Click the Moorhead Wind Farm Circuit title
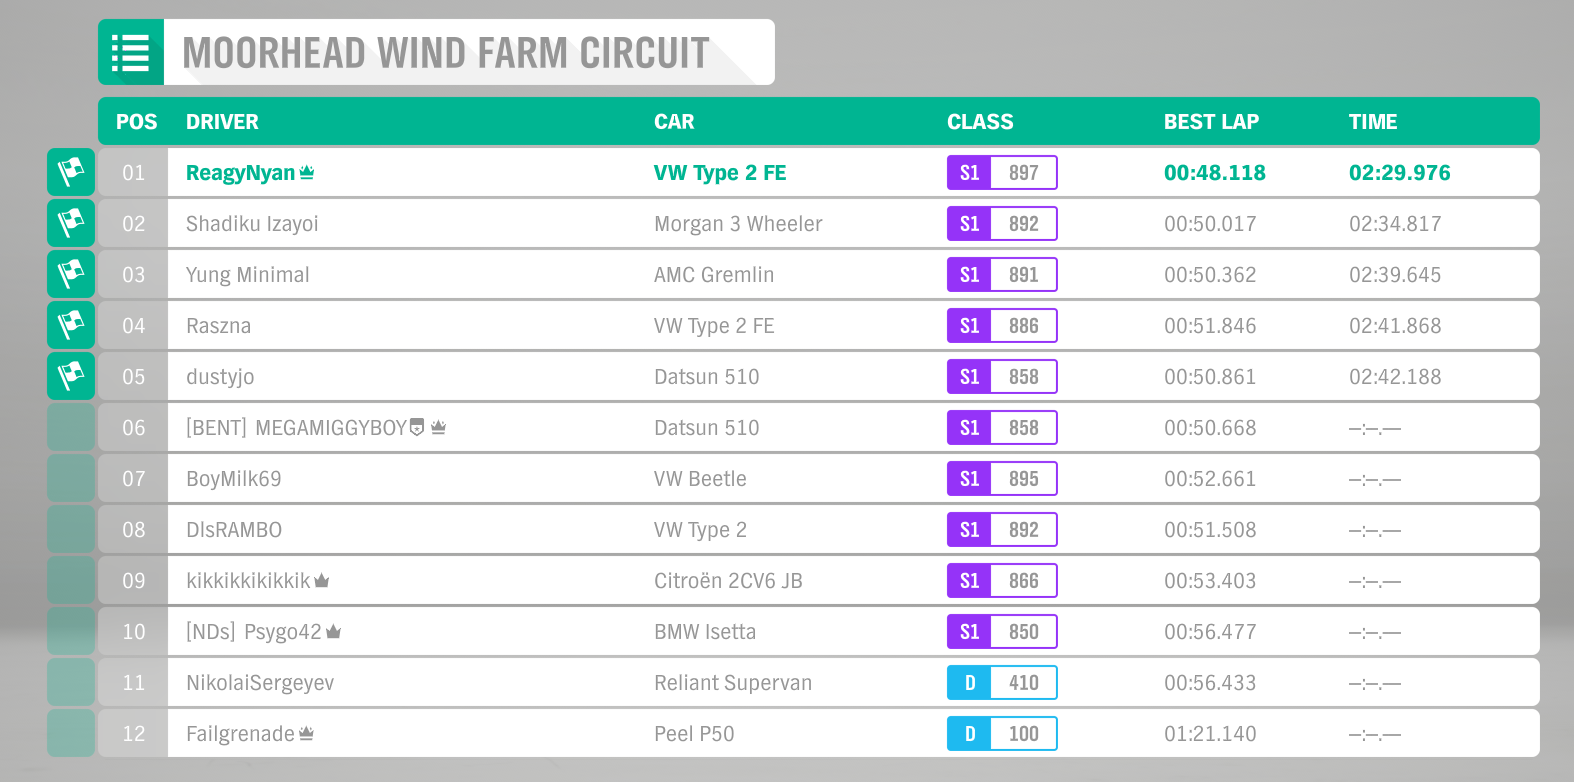This screenshot has width=1574, height=782. (446, 53)
